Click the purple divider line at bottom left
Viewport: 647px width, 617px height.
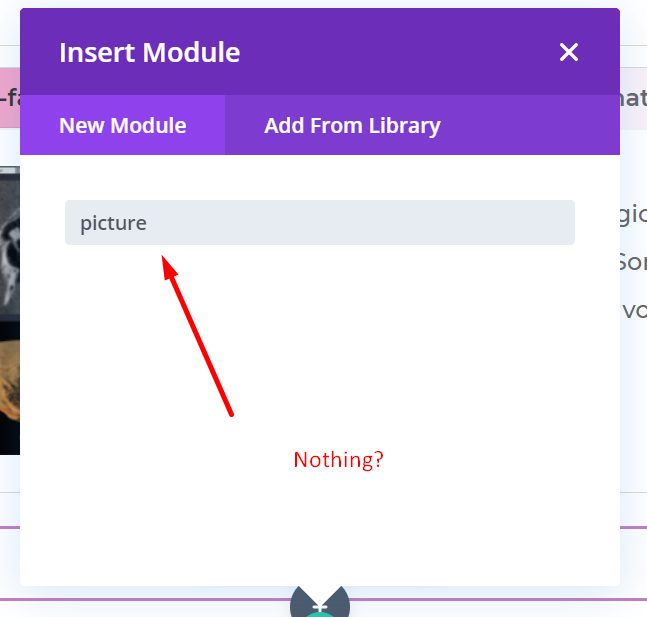tap(9, 527)
